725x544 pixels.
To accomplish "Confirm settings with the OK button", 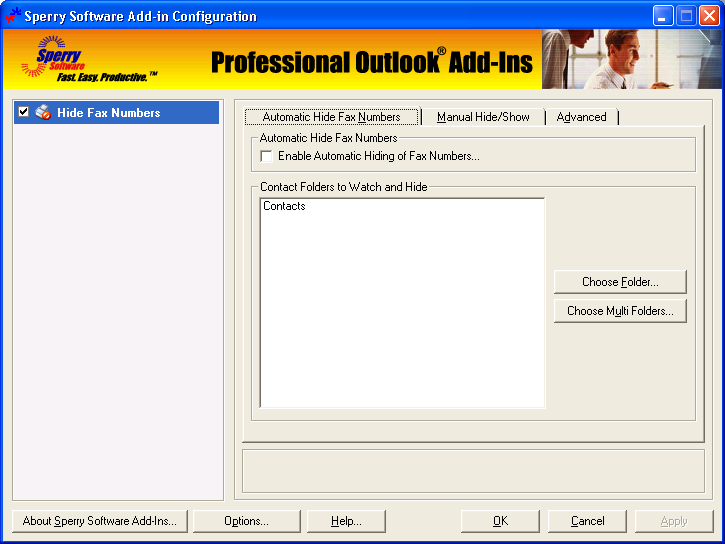I will click(500, 521).
